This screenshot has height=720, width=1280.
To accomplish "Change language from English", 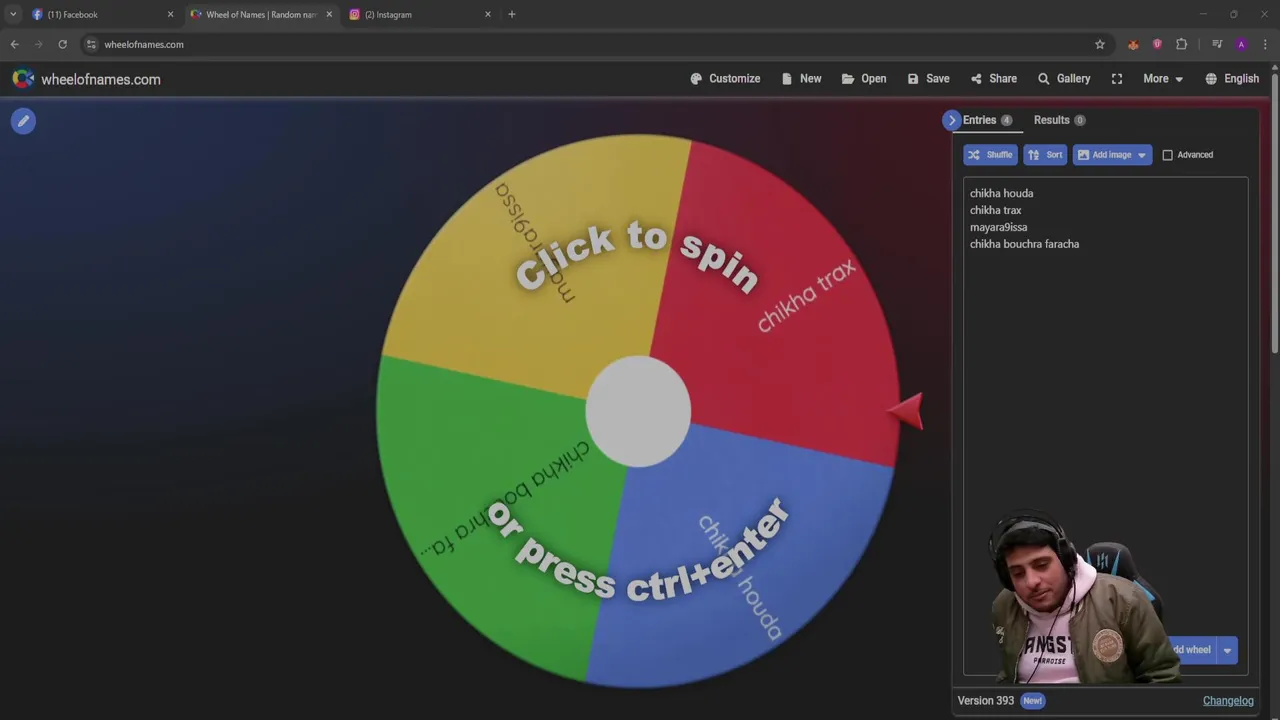I will click(1232, 79).
